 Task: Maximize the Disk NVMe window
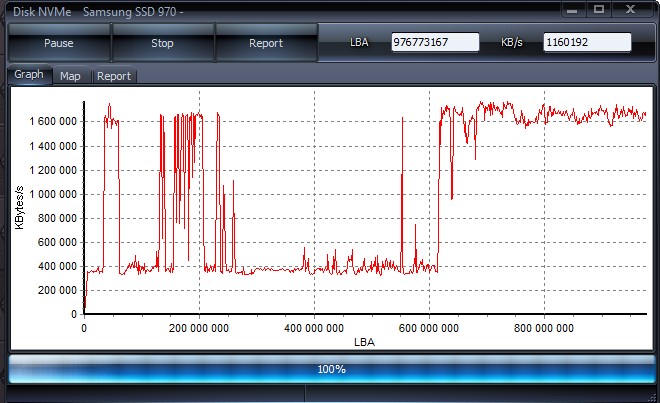click(599, 9)
